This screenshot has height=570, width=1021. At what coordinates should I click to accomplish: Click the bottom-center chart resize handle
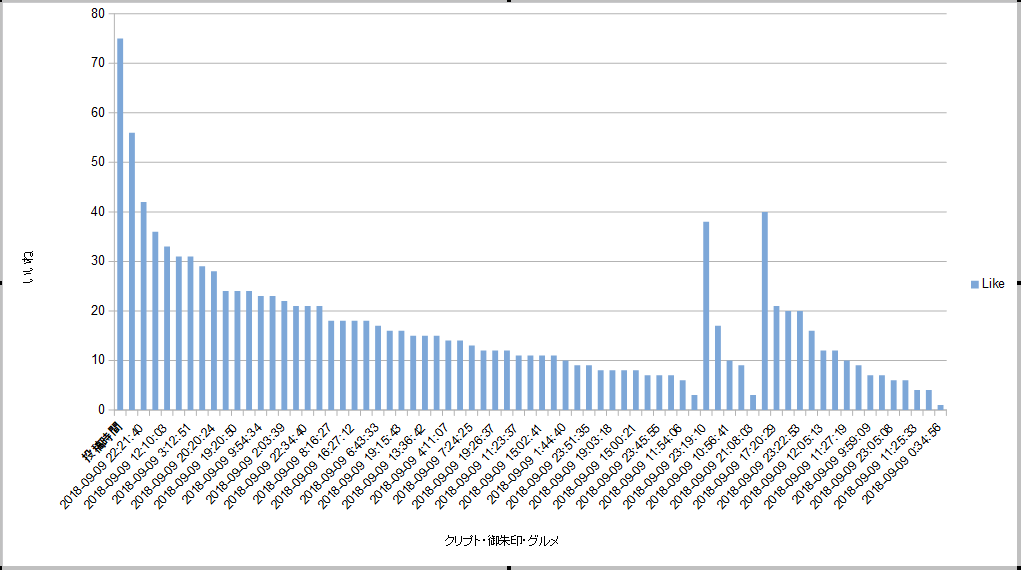510,567
